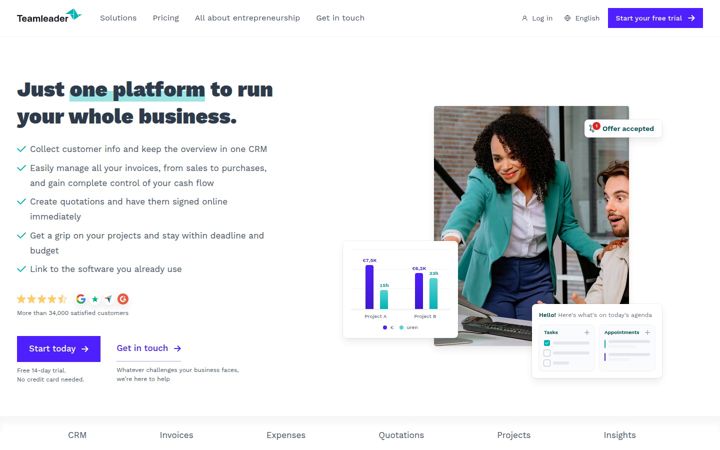Click checkmark icon beside 'Get a grip' bullet
This screenshot has width=720, height=450.
[x=21, y=236]
